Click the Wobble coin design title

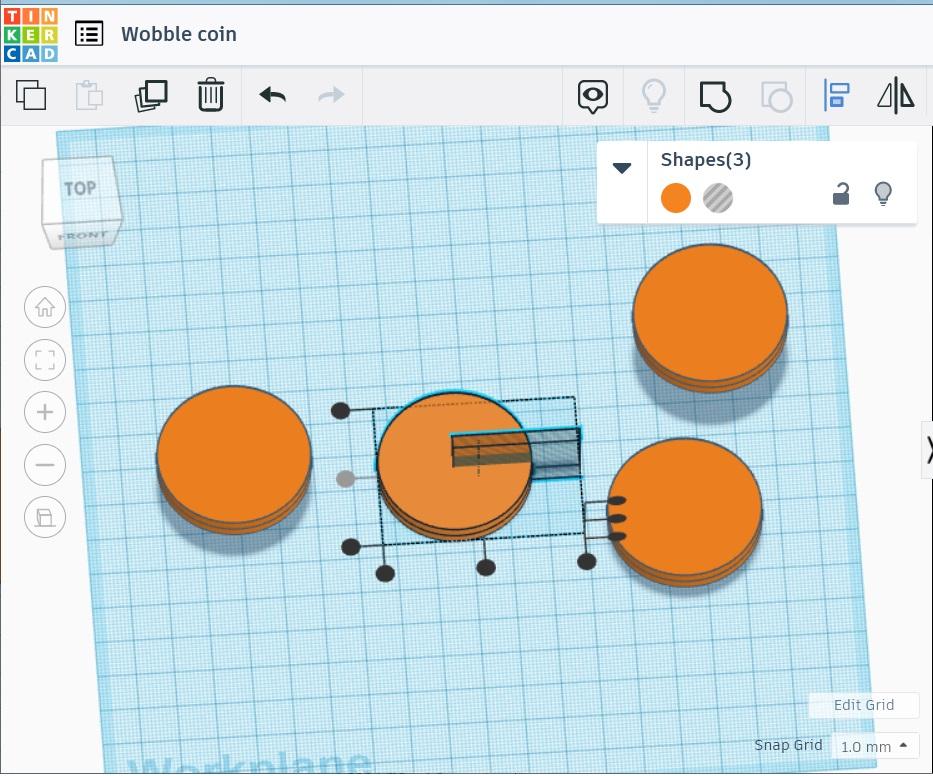coord(179,34)
